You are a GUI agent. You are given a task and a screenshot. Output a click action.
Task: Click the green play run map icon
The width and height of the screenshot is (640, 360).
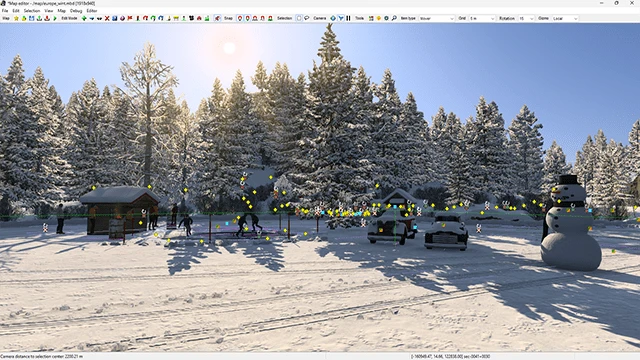coord(55,18)
